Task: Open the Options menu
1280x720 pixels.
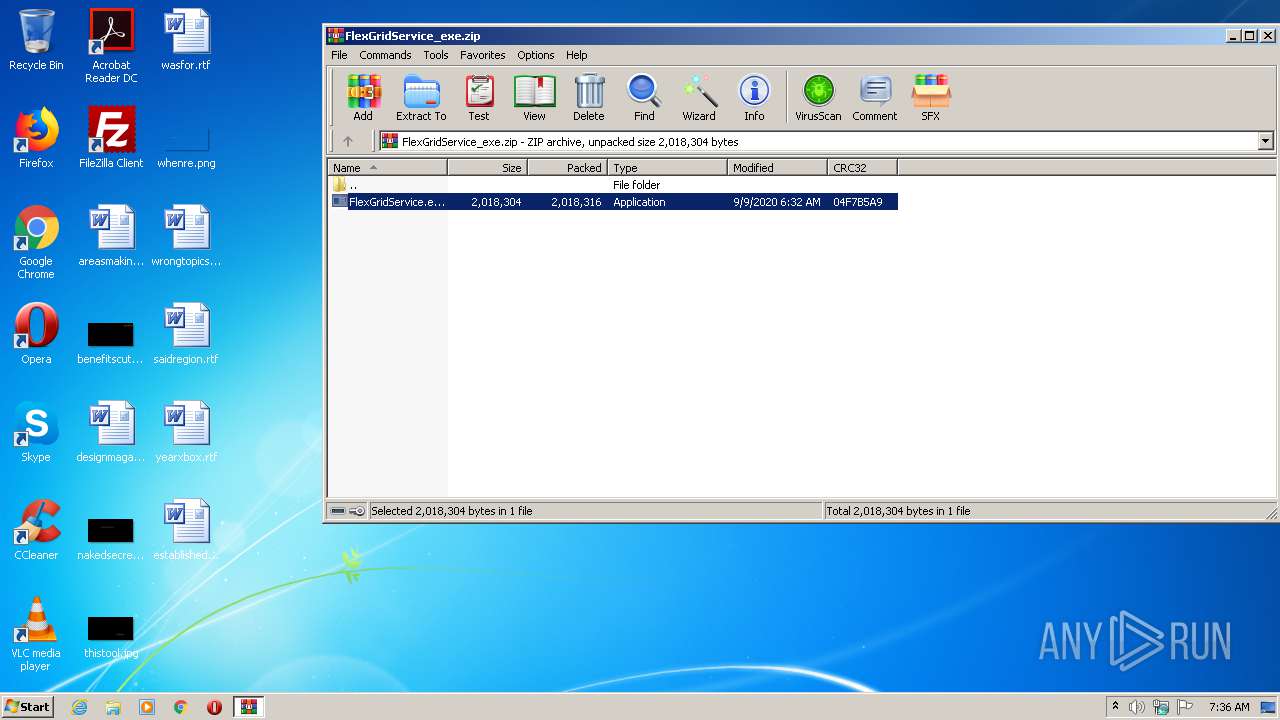Action: point(535,55)
